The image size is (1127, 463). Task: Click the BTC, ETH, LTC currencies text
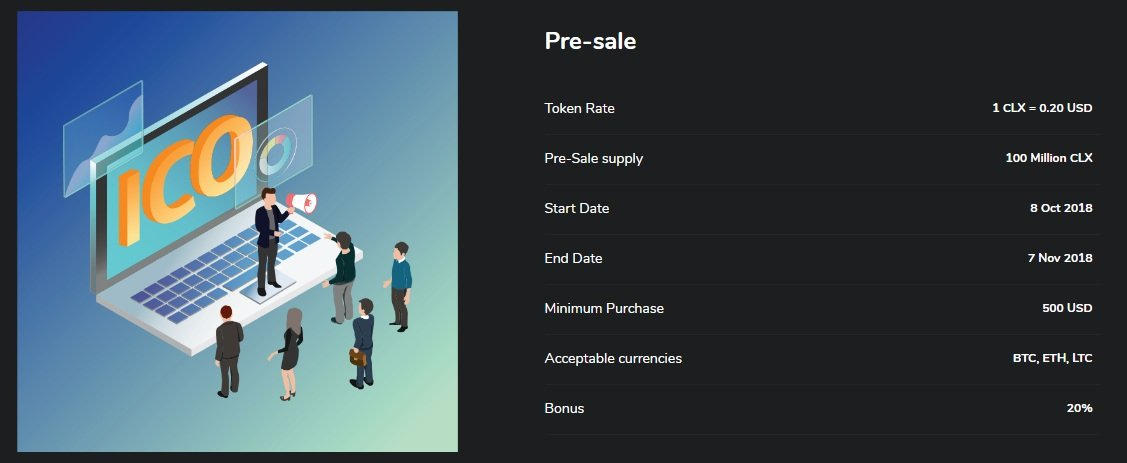[1052, 358]
